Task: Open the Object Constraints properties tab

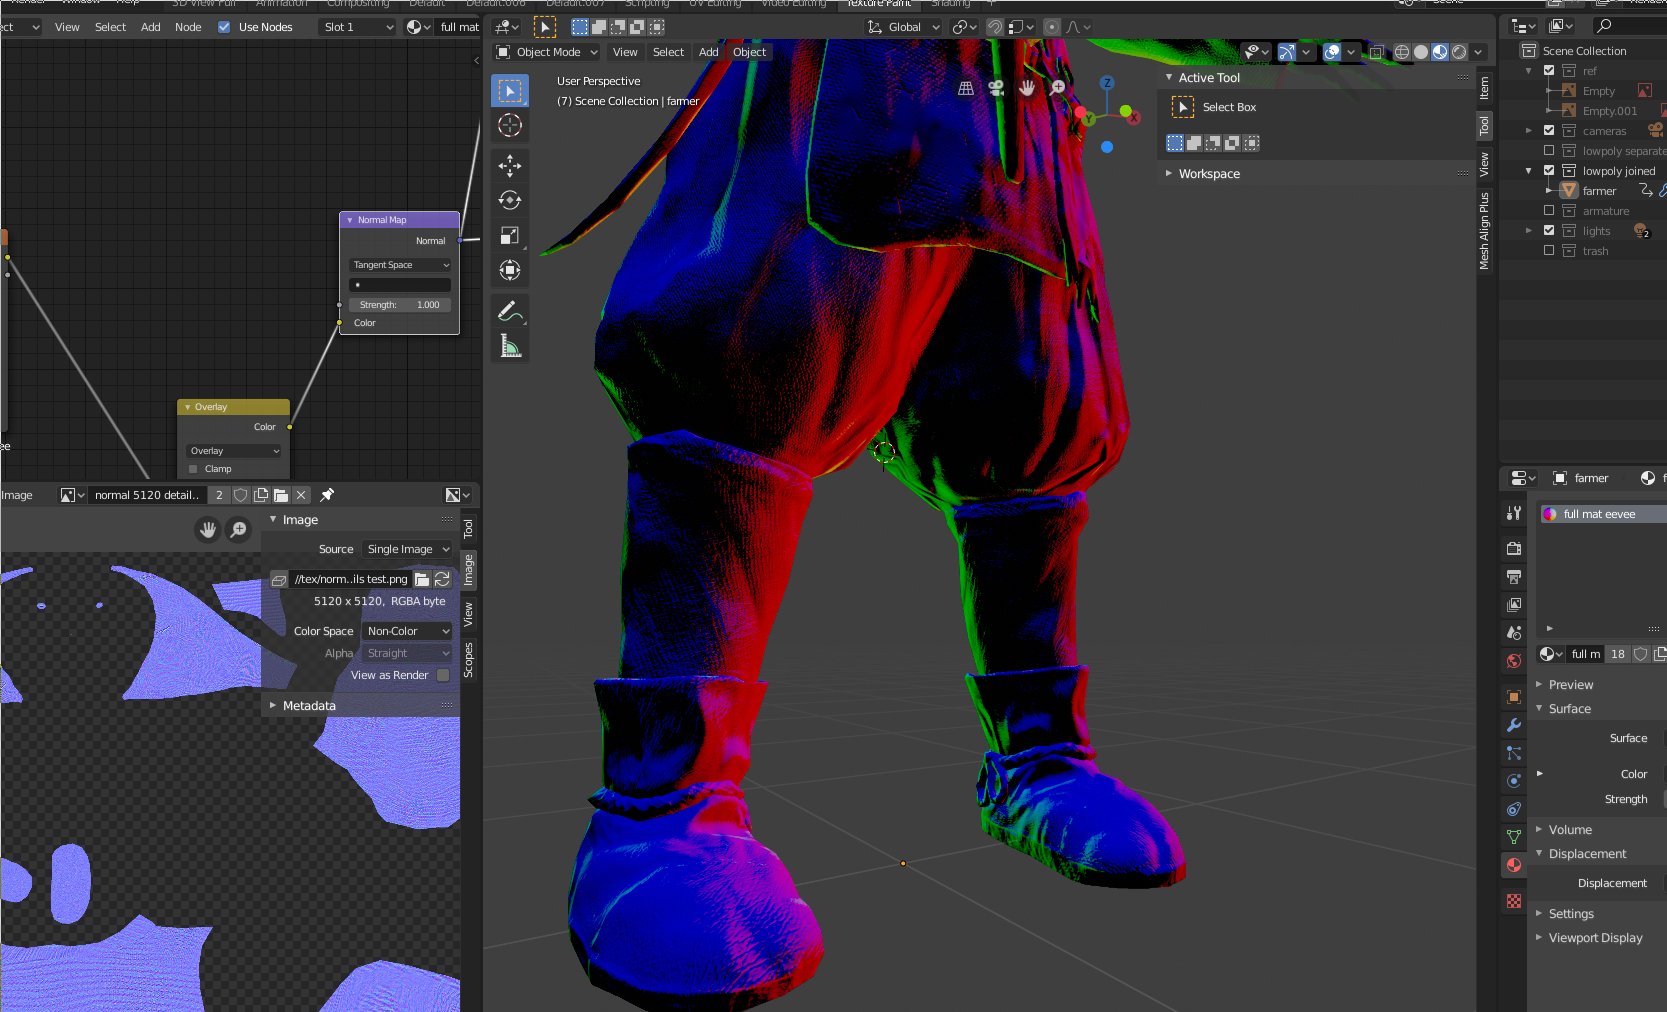Action: (x=1514, y=809)
